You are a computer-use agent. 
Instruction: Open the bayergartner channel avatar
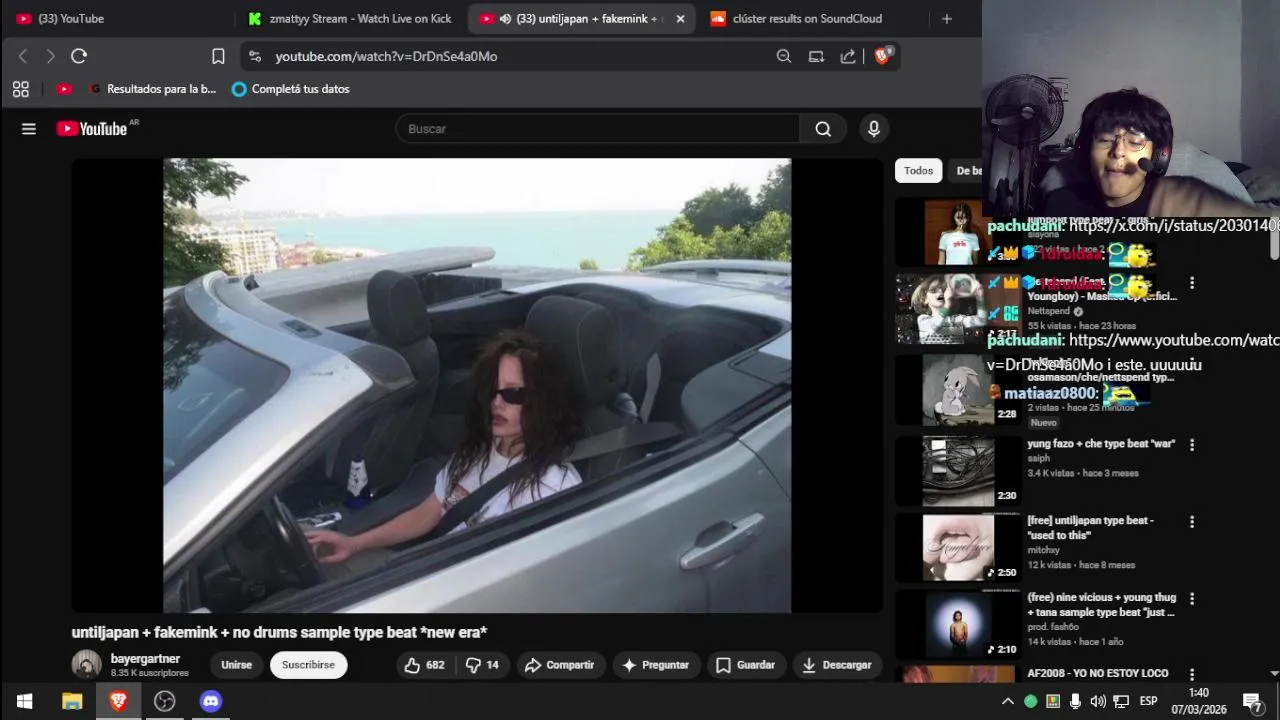pos(87,665)
